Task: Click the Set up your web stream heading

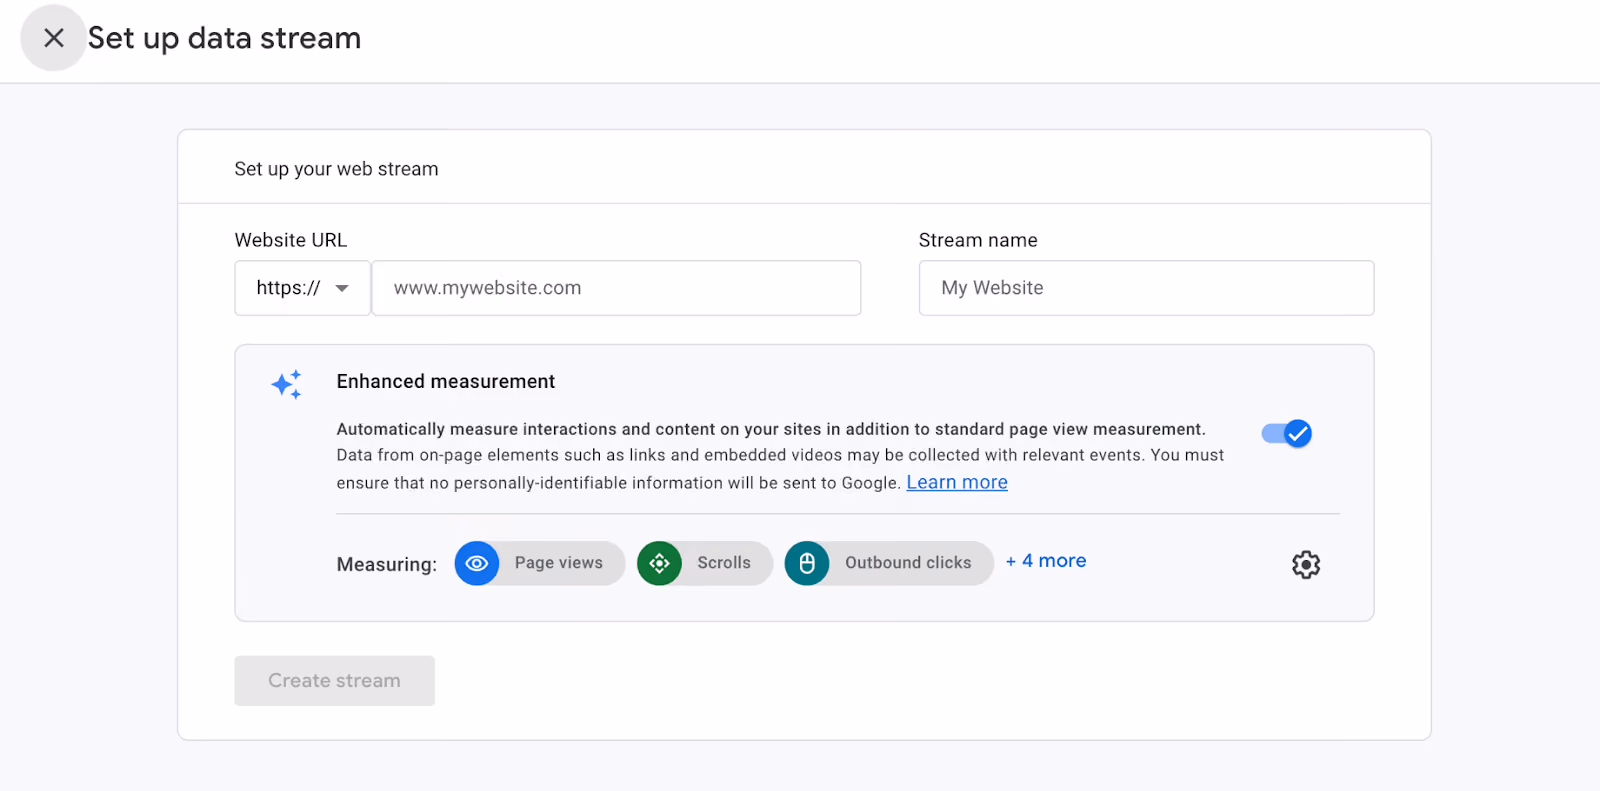Action: tap(336, 169)
